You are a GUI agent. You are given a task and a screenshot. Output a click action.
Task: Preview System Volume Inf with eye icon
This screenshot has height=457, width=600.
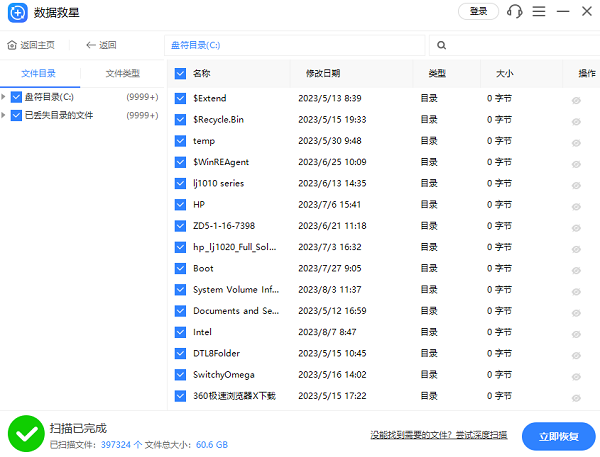tap(576, 292)
